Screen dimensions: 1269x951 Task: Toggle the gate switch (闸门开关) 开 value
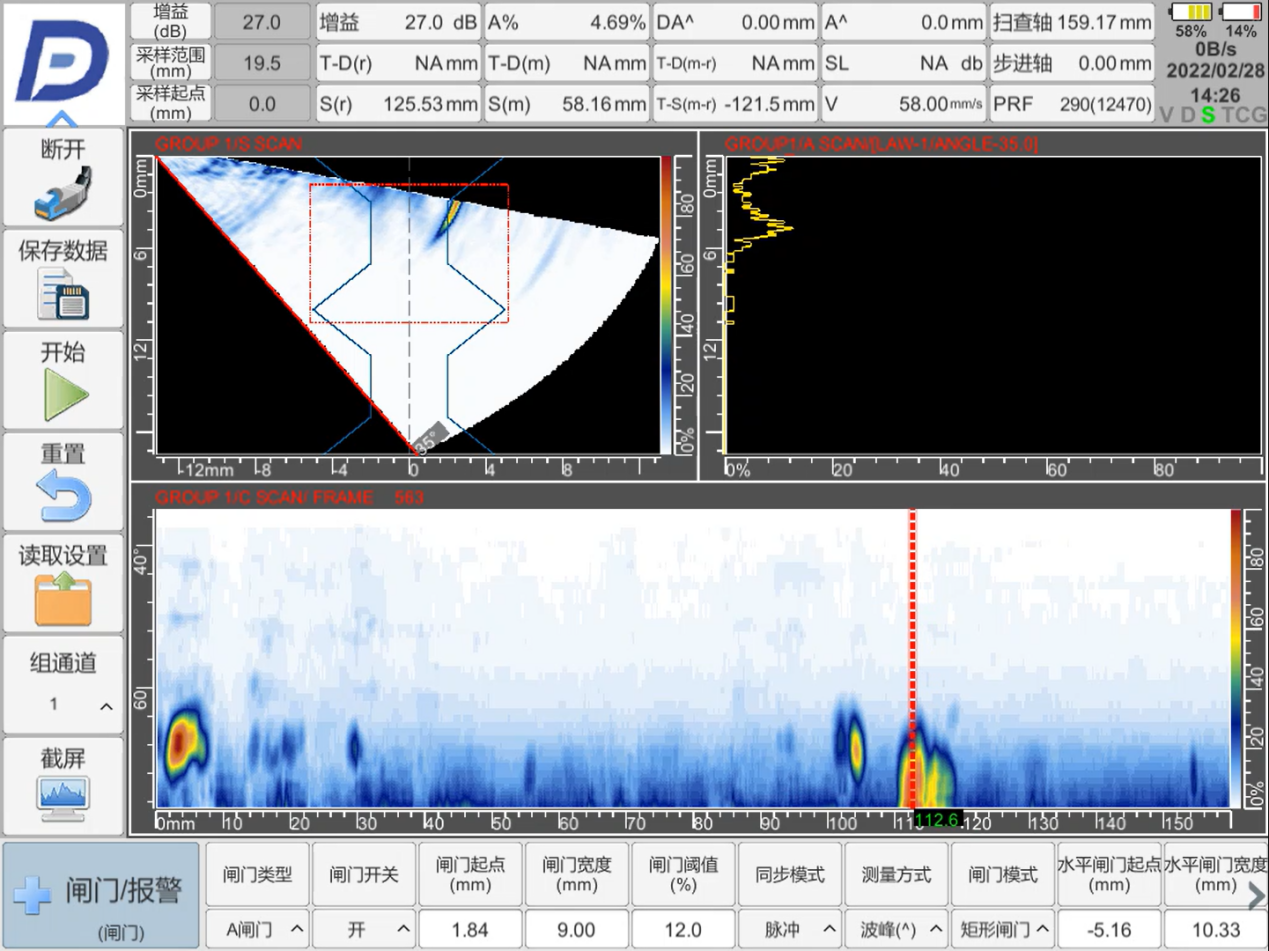pyautogui.click(x=364, y=929)
